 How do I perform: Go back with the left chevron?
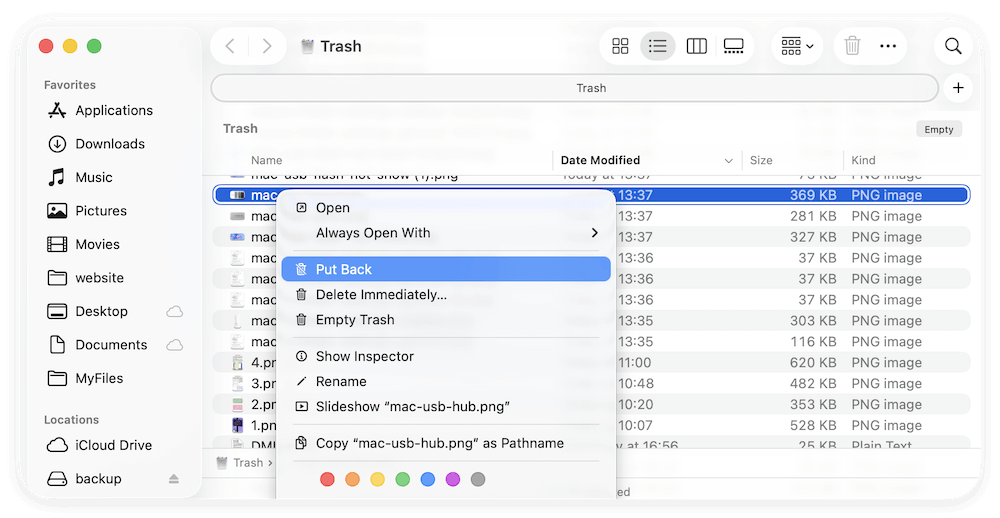pos(230,46)
